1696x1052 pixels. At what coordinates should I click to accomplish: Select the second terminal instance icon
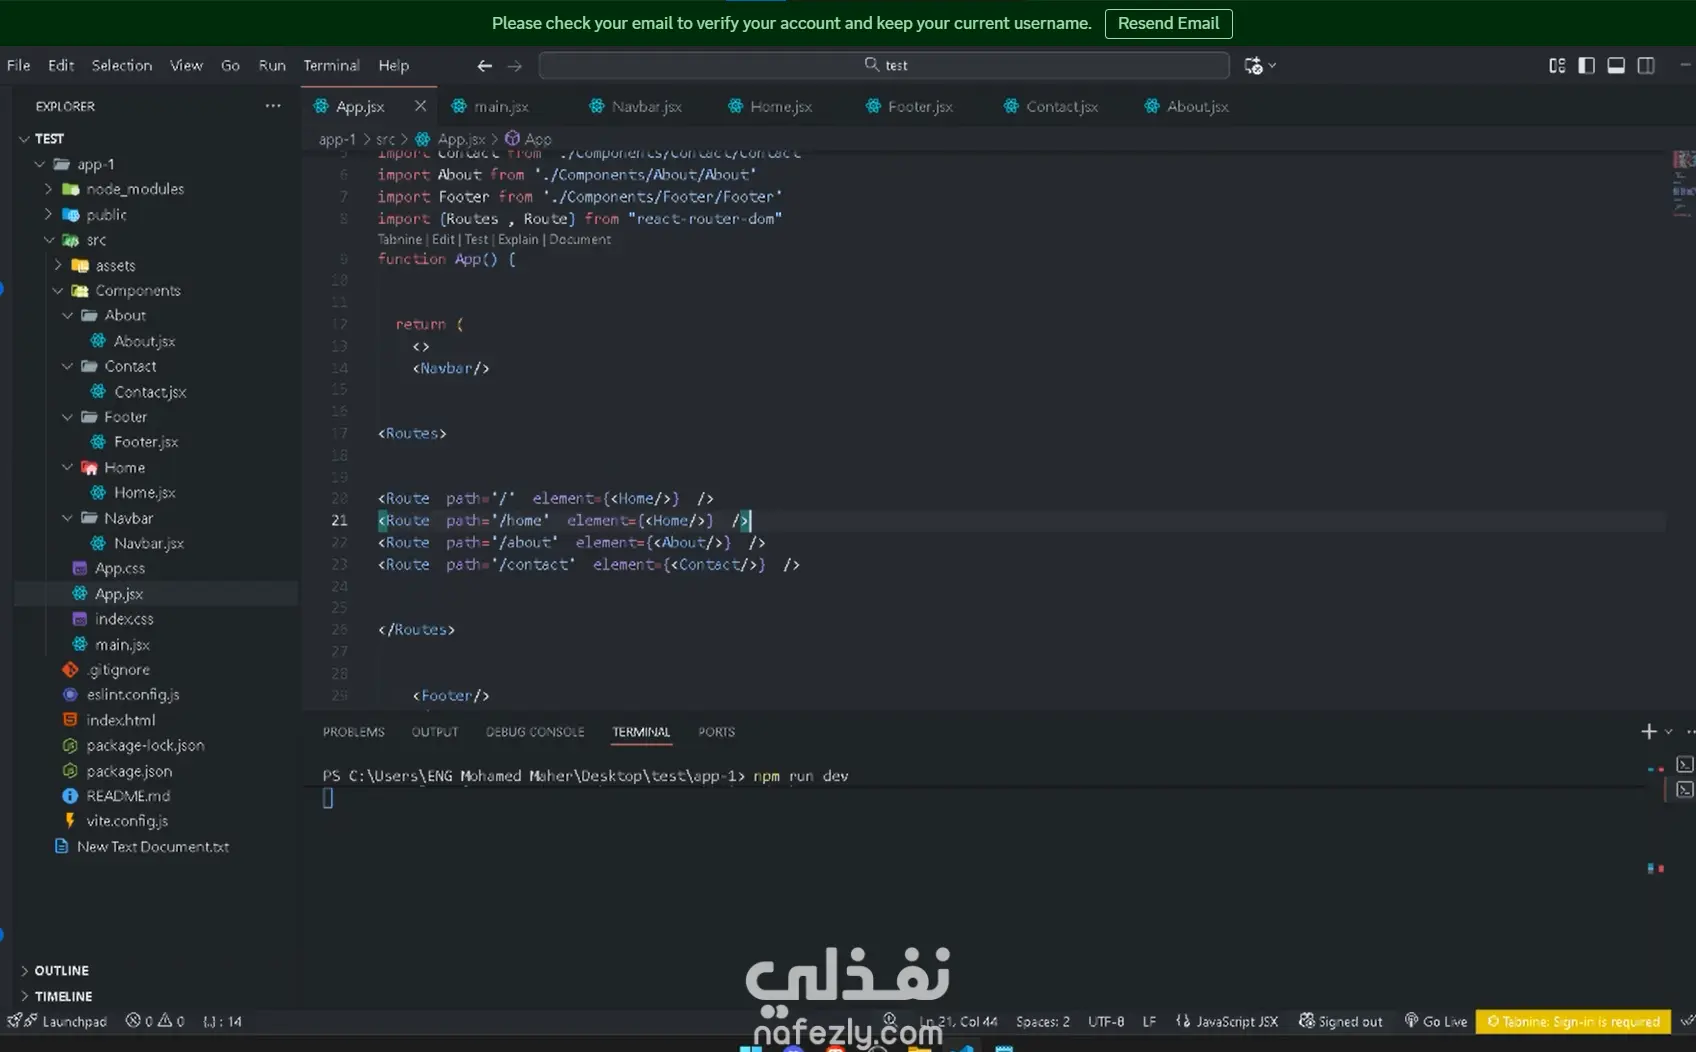pyautogui.click(x=1685, y=790)
